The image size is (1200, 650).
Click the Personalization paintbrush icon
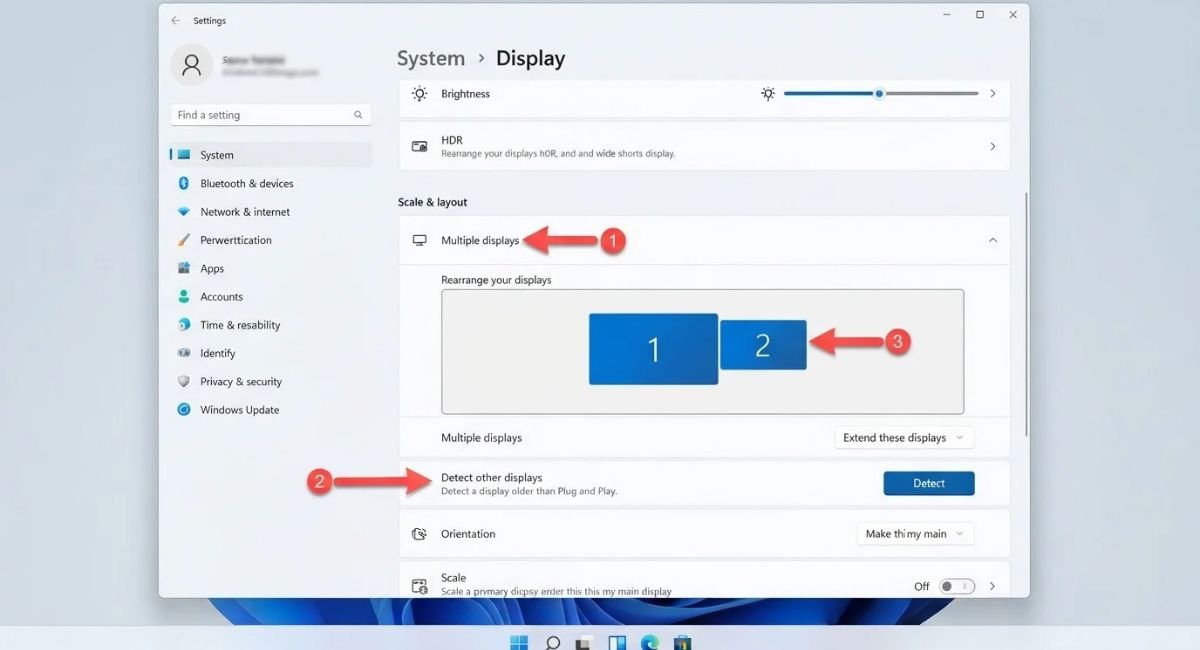pyautogui.click(x=184, y=240)
